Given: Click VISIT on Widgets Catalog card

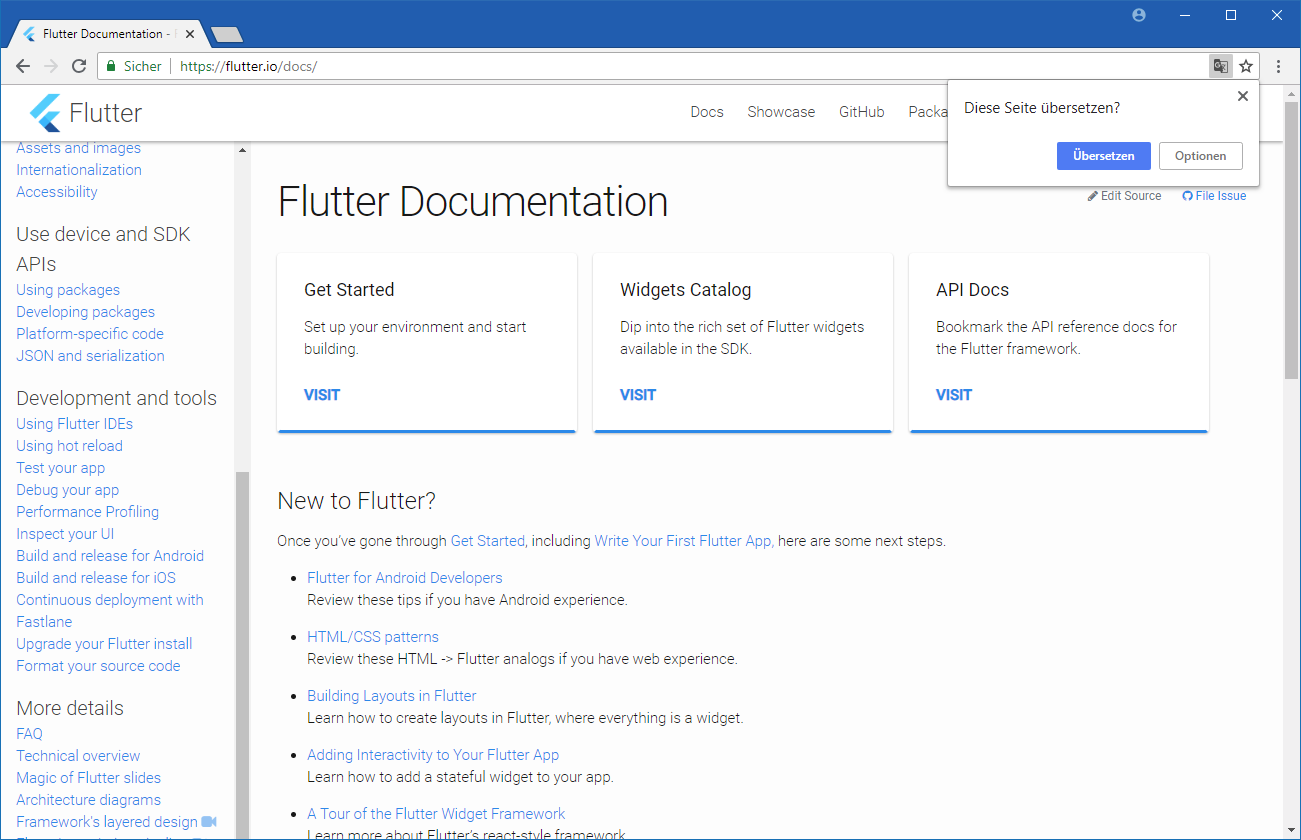Looking at the screenshot, I should 638,395.
